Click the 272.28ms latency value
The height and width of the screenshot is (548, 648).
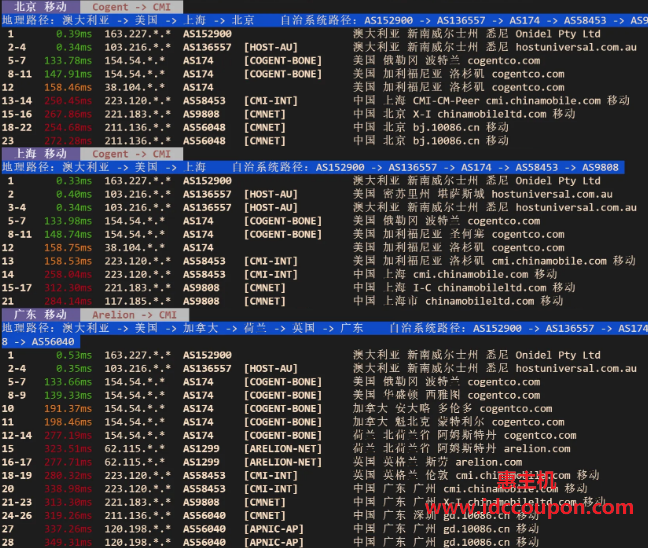click(x=68, y=141)
